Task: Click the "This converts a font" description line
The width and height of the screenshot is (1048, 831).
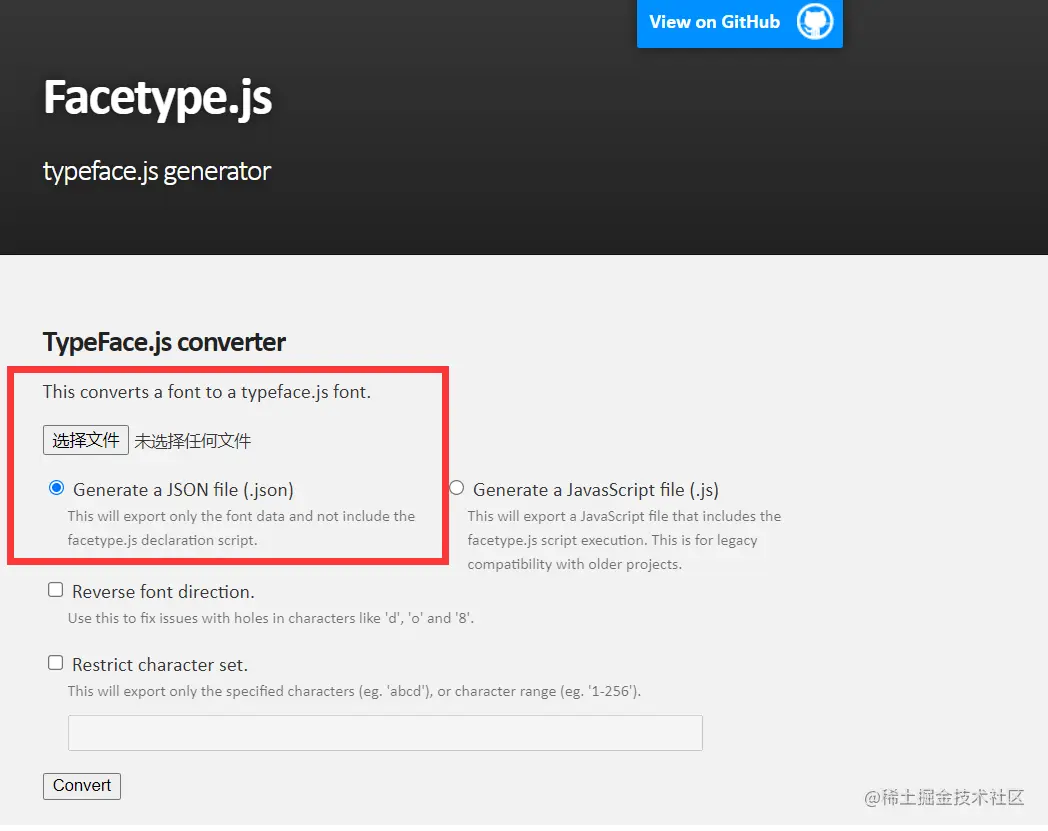Action: (207, 392)
